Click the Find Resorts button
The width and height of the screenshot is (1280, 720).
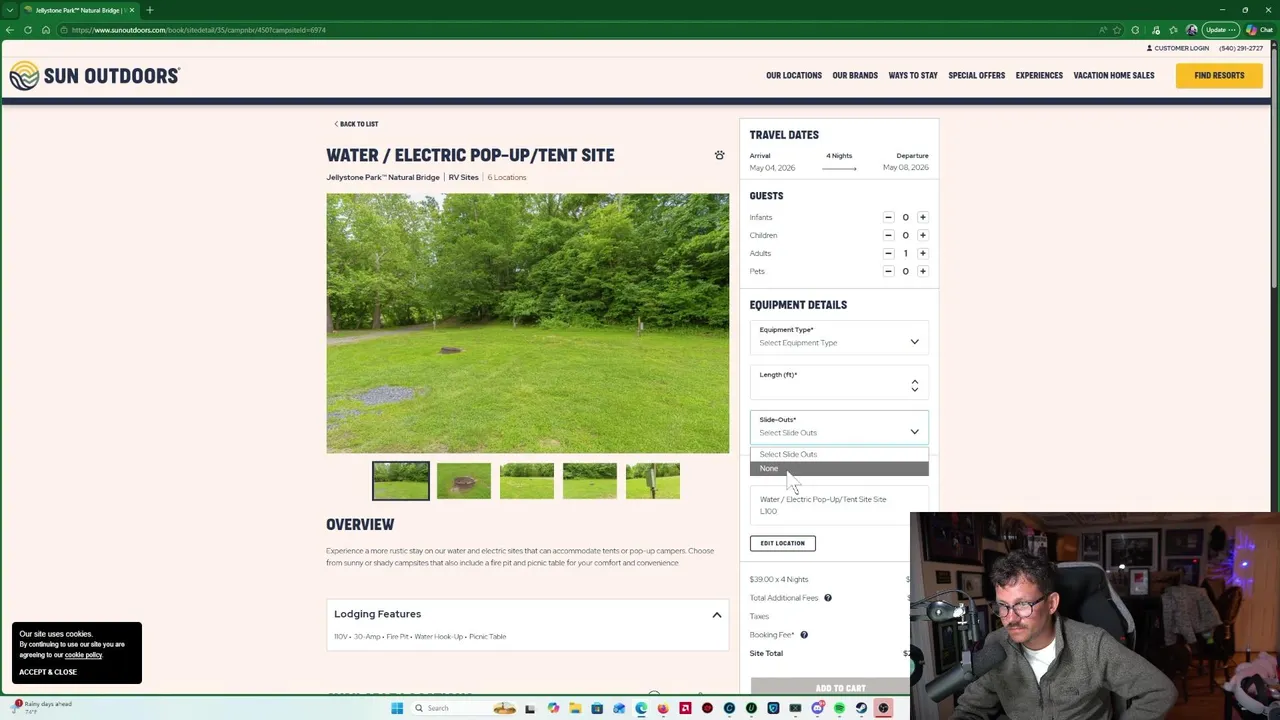1219,75
